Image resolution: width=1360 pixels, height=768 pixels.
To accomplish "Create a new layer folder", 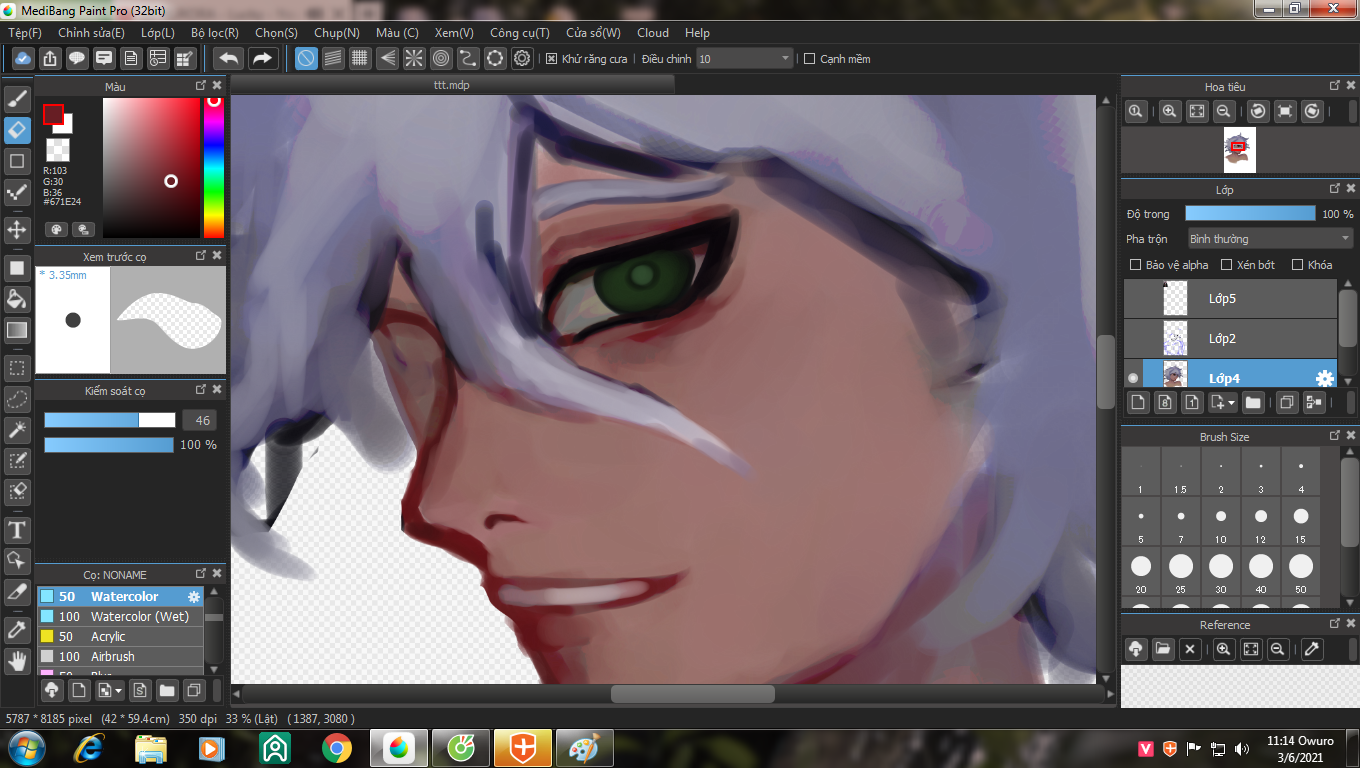I will coord(1252,402).
